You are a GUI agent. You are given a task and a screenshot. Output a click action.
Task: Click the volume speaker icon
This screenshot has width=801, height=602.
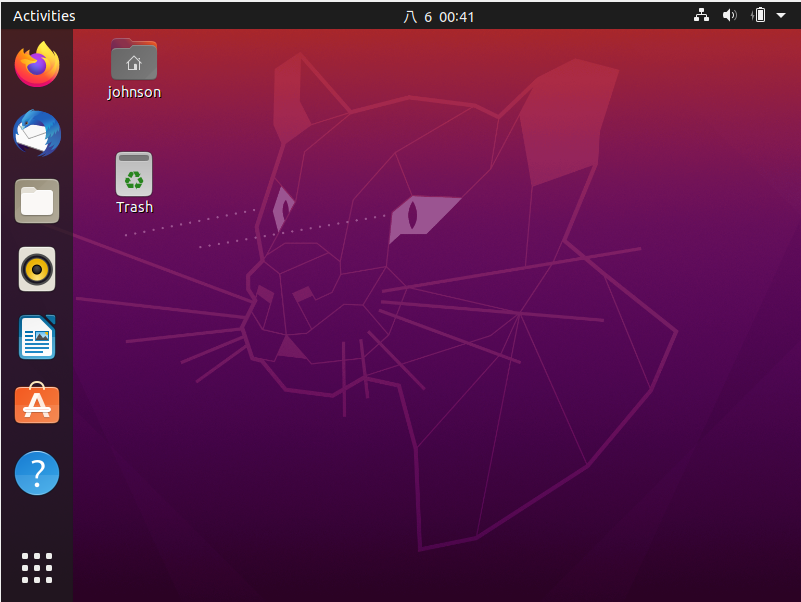[729, 15]
